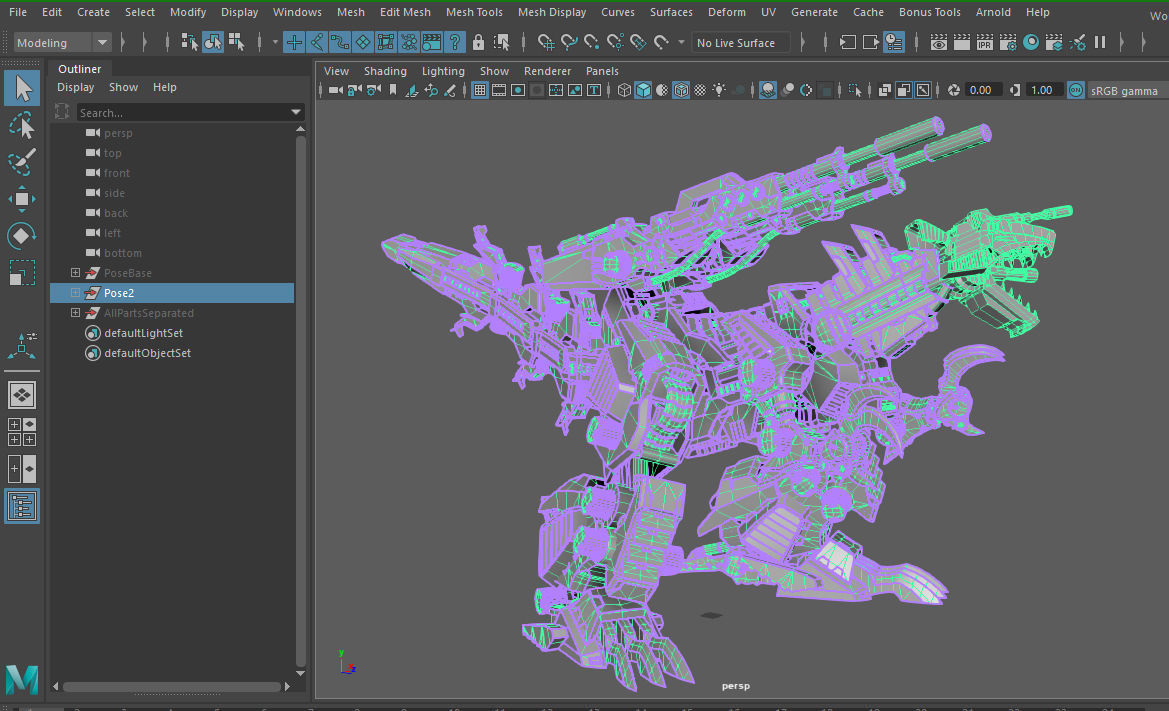Open the Outliner Display menu
This screenshot has width=1169, height=711.
click(x=76, y=87)
